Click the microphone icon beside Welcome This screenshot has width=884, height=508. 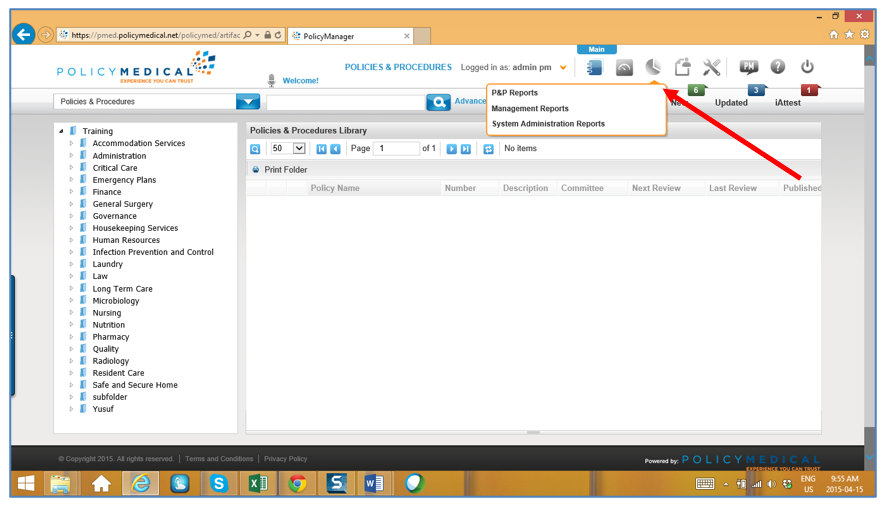pyautogui.click(x=271, y=81)
